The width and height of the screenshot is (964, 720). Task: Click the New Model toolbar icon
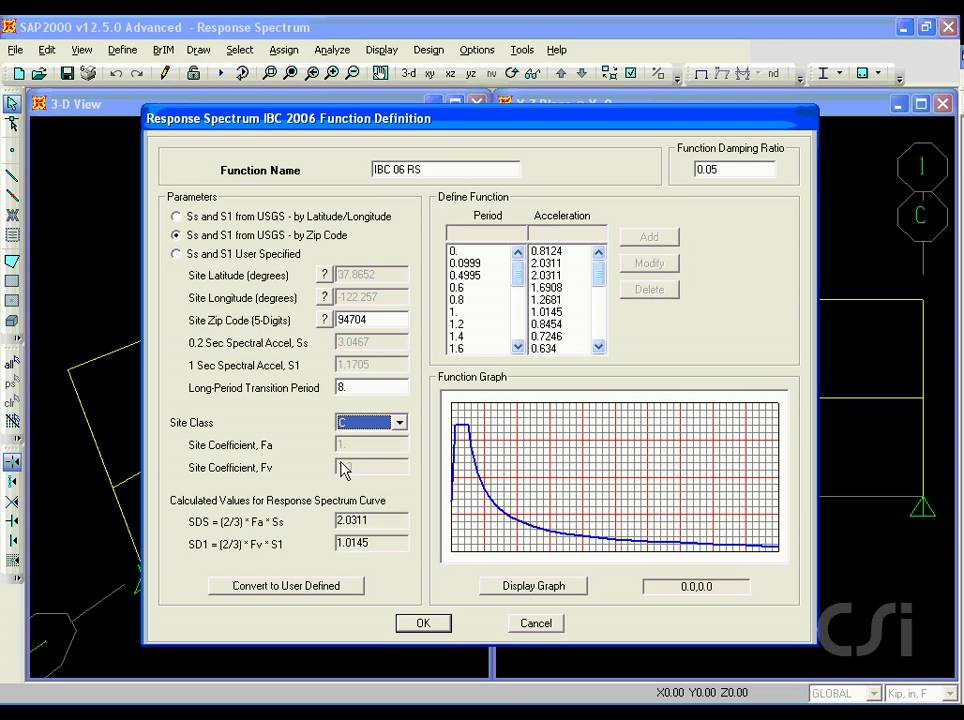click(19, 74)
